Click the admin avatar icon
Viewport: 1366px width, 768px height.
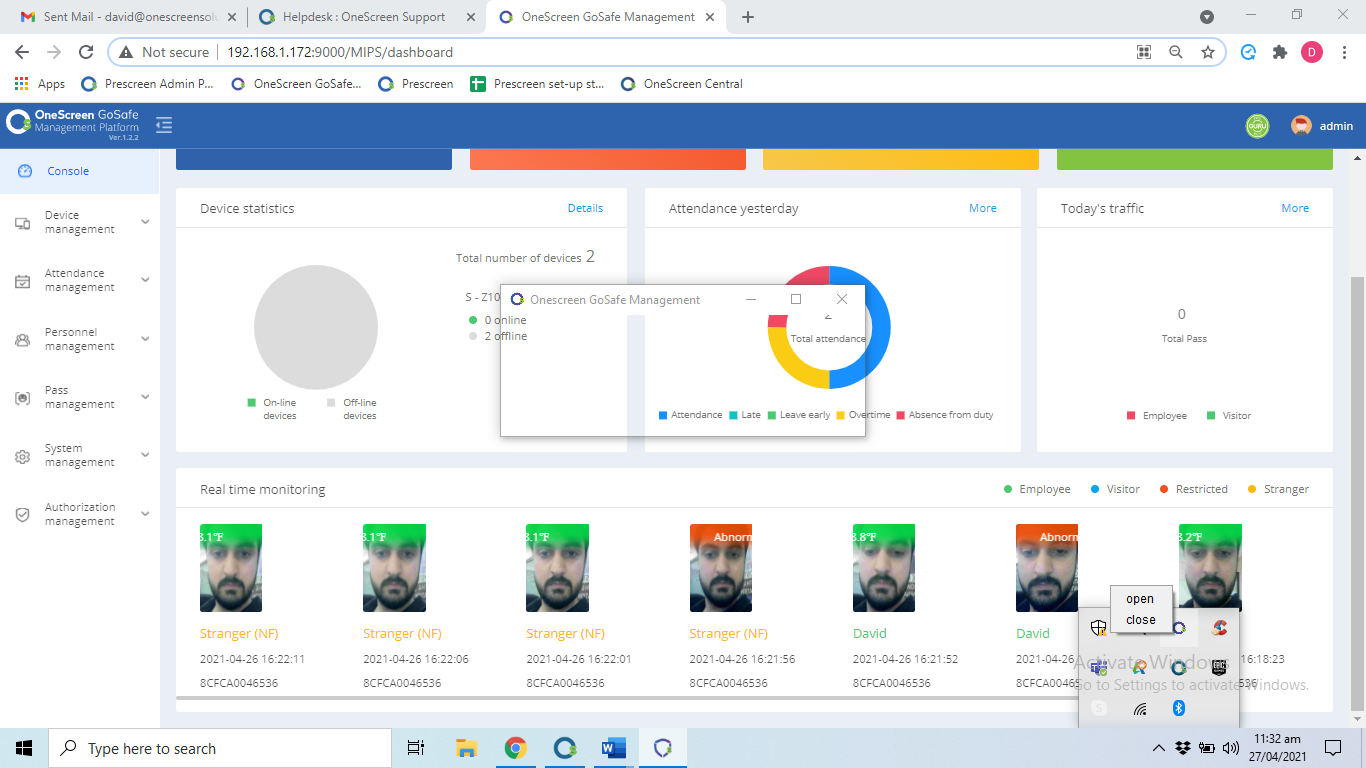(1301, 126)
